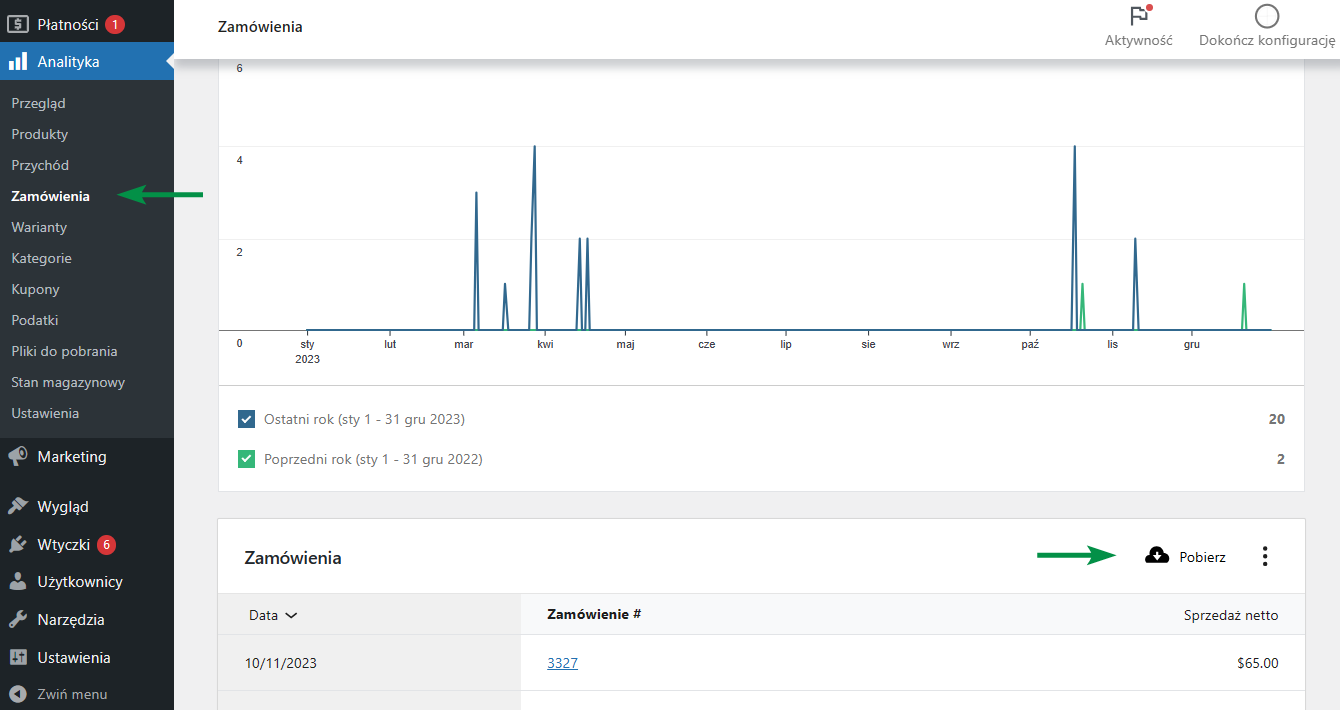Click the Płatności dollar icon
Viewport: 1340px width, 710px height.
tap(18, 24)
